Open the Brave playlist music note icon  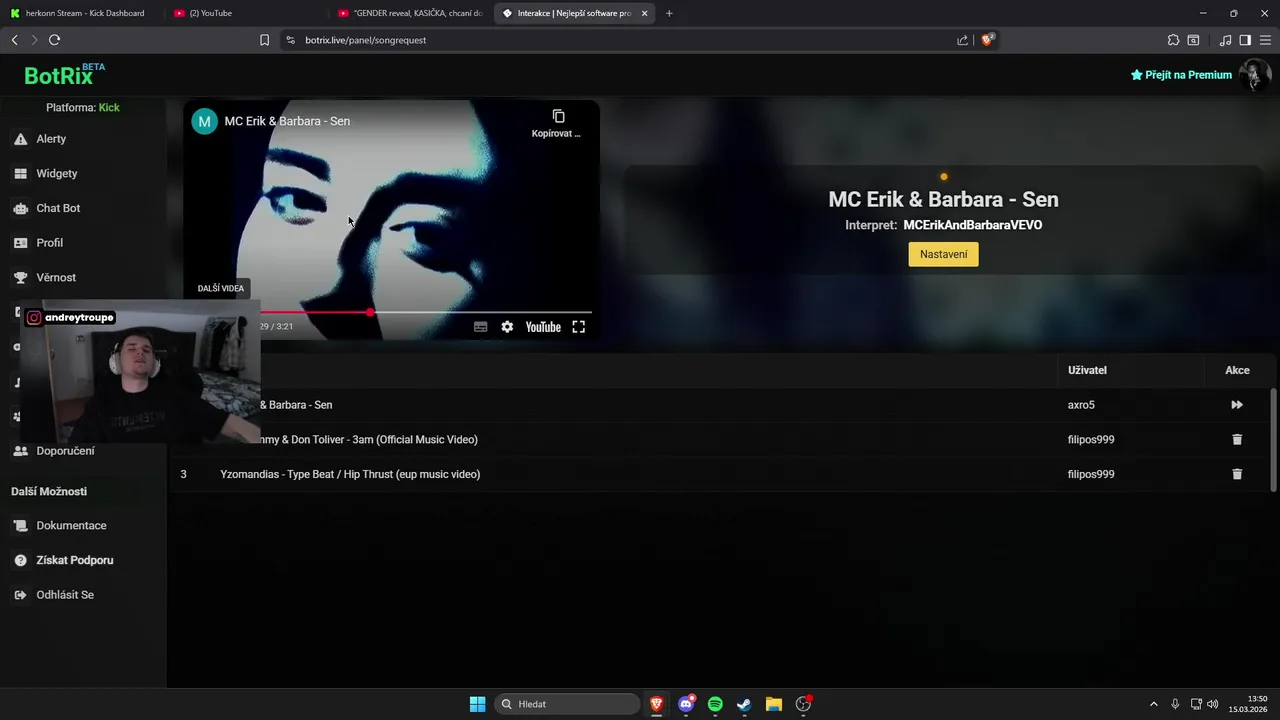[x=1225, y=40]
